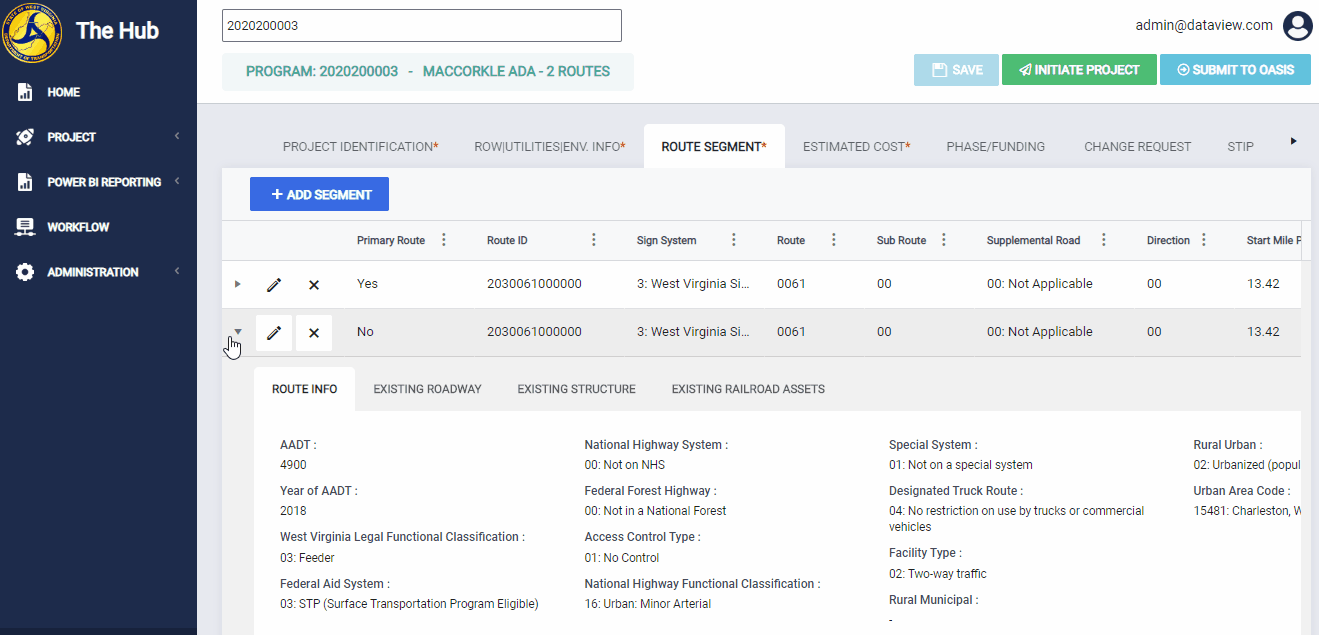Select the Route Info sub-tab
The width and height of the screenshot is (1319, 635).
[x=305, y=389]
